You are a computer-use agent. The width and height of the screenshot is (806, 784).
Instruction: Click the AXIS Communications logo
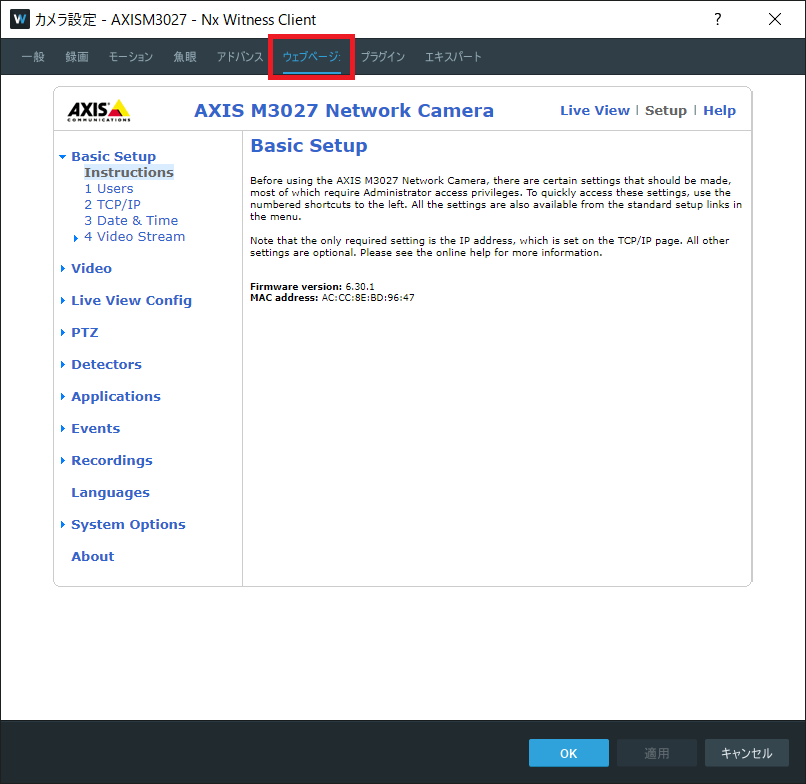pos(99,111)
